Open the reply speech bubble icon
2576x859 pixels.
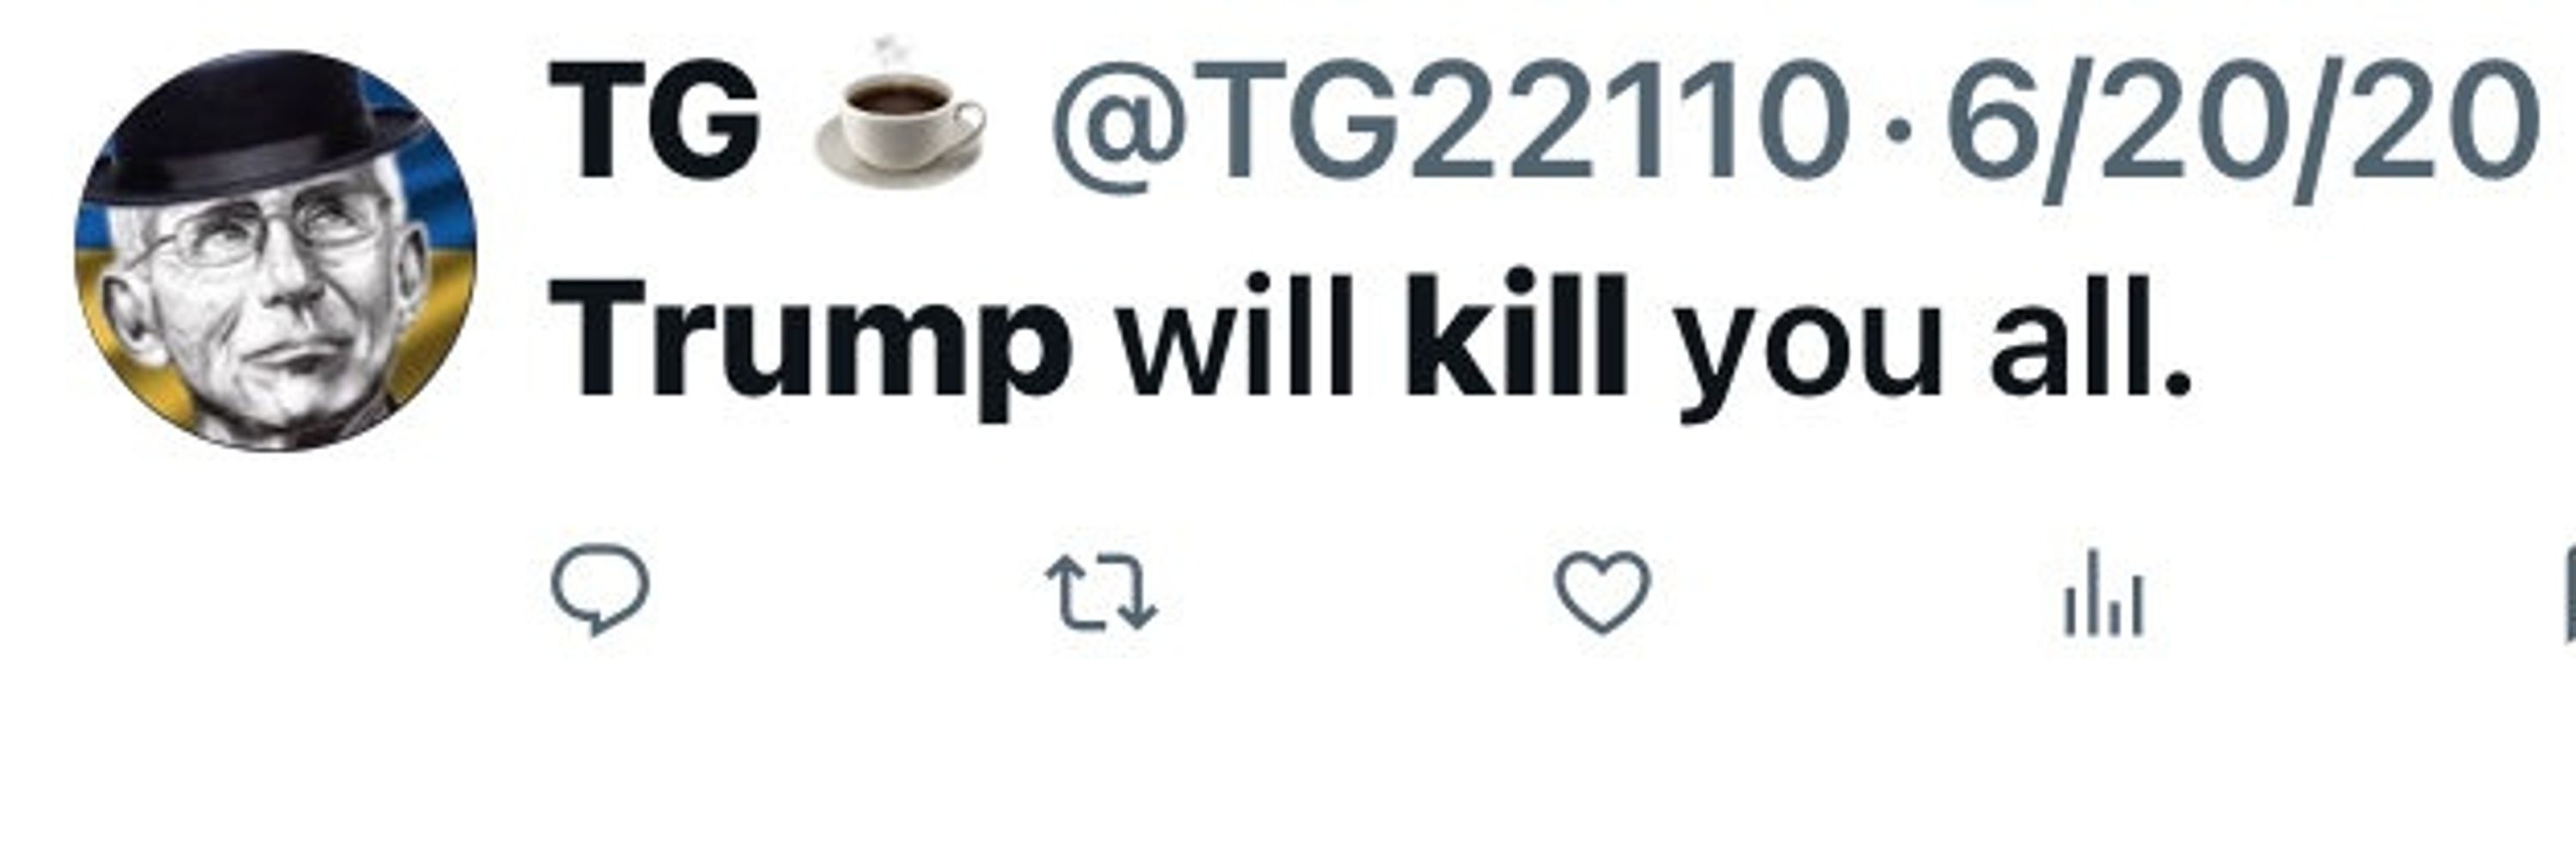pos(600,590)
